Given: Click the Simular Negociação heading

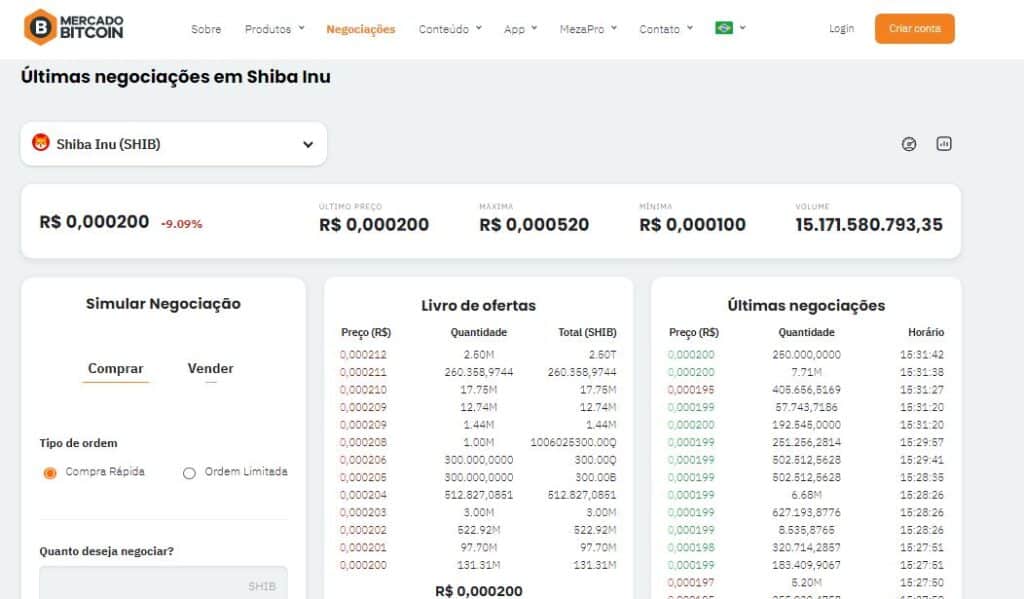Looking at the screenshot, I should tap(163, 304).
